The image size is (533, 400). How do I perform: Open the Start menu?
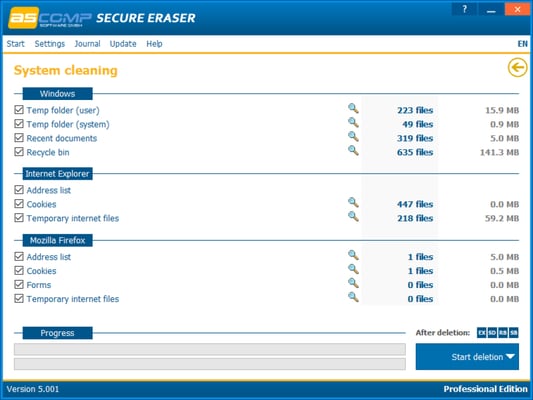click(x=16, y=44)
